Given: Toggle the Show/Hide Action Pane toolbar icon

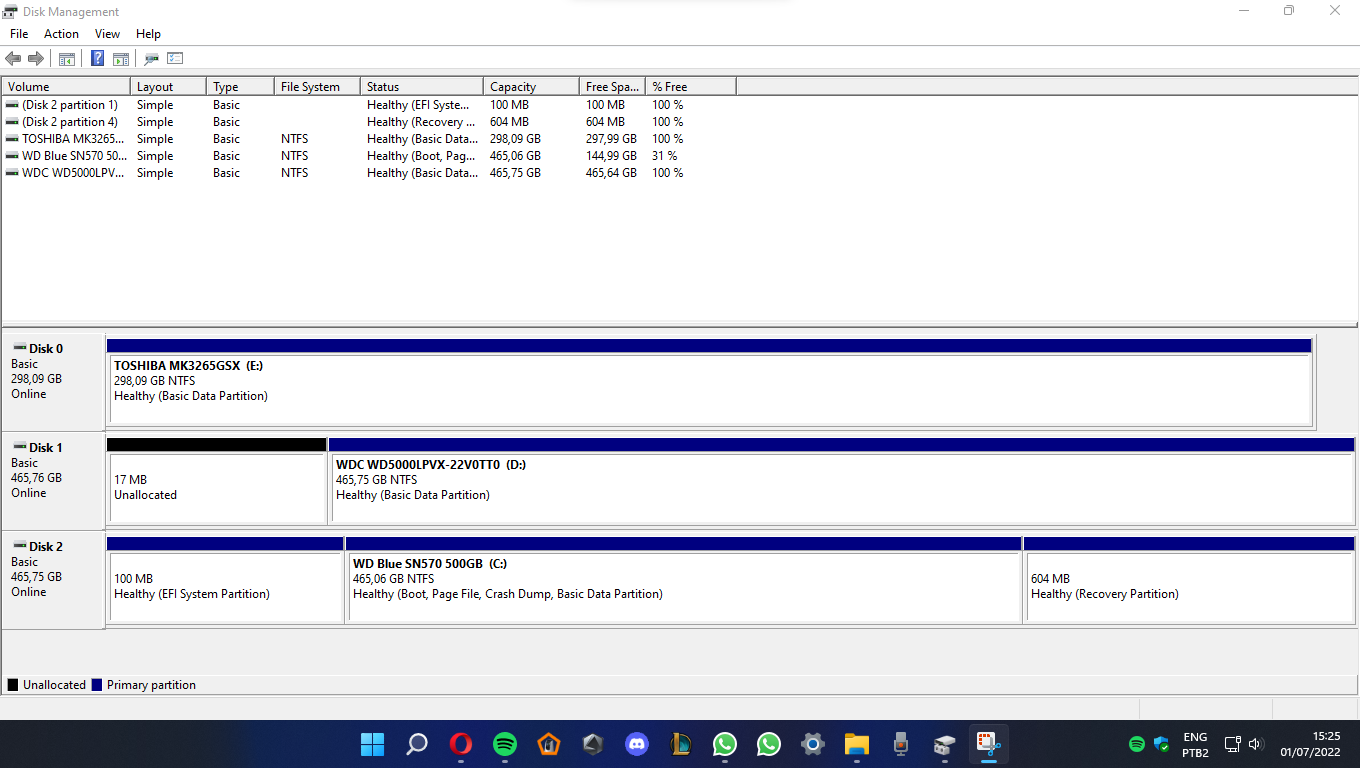Looking at the screenshot, I should pyautogui.click(x=121, y=59).
